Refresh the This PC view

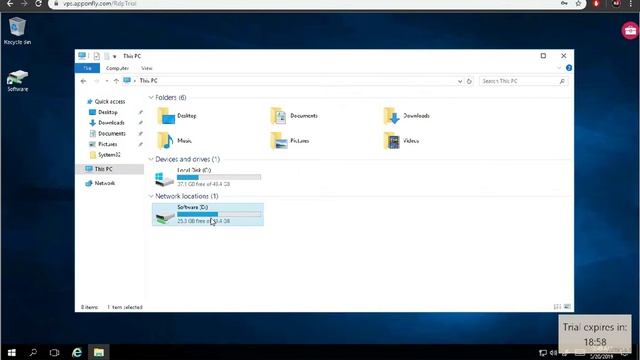pos(469,81)
